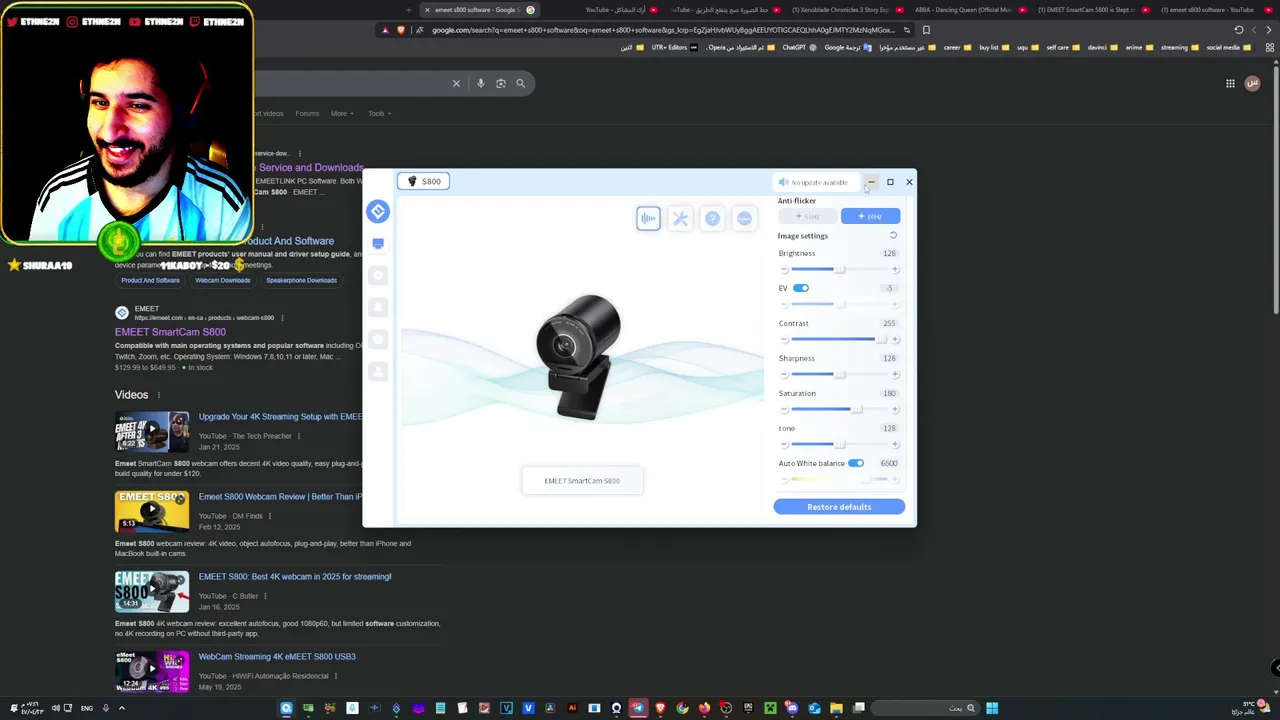Click the wave-shaped icon in EMEET toolbar
1280x720 pixels.
tap(744, 218)
